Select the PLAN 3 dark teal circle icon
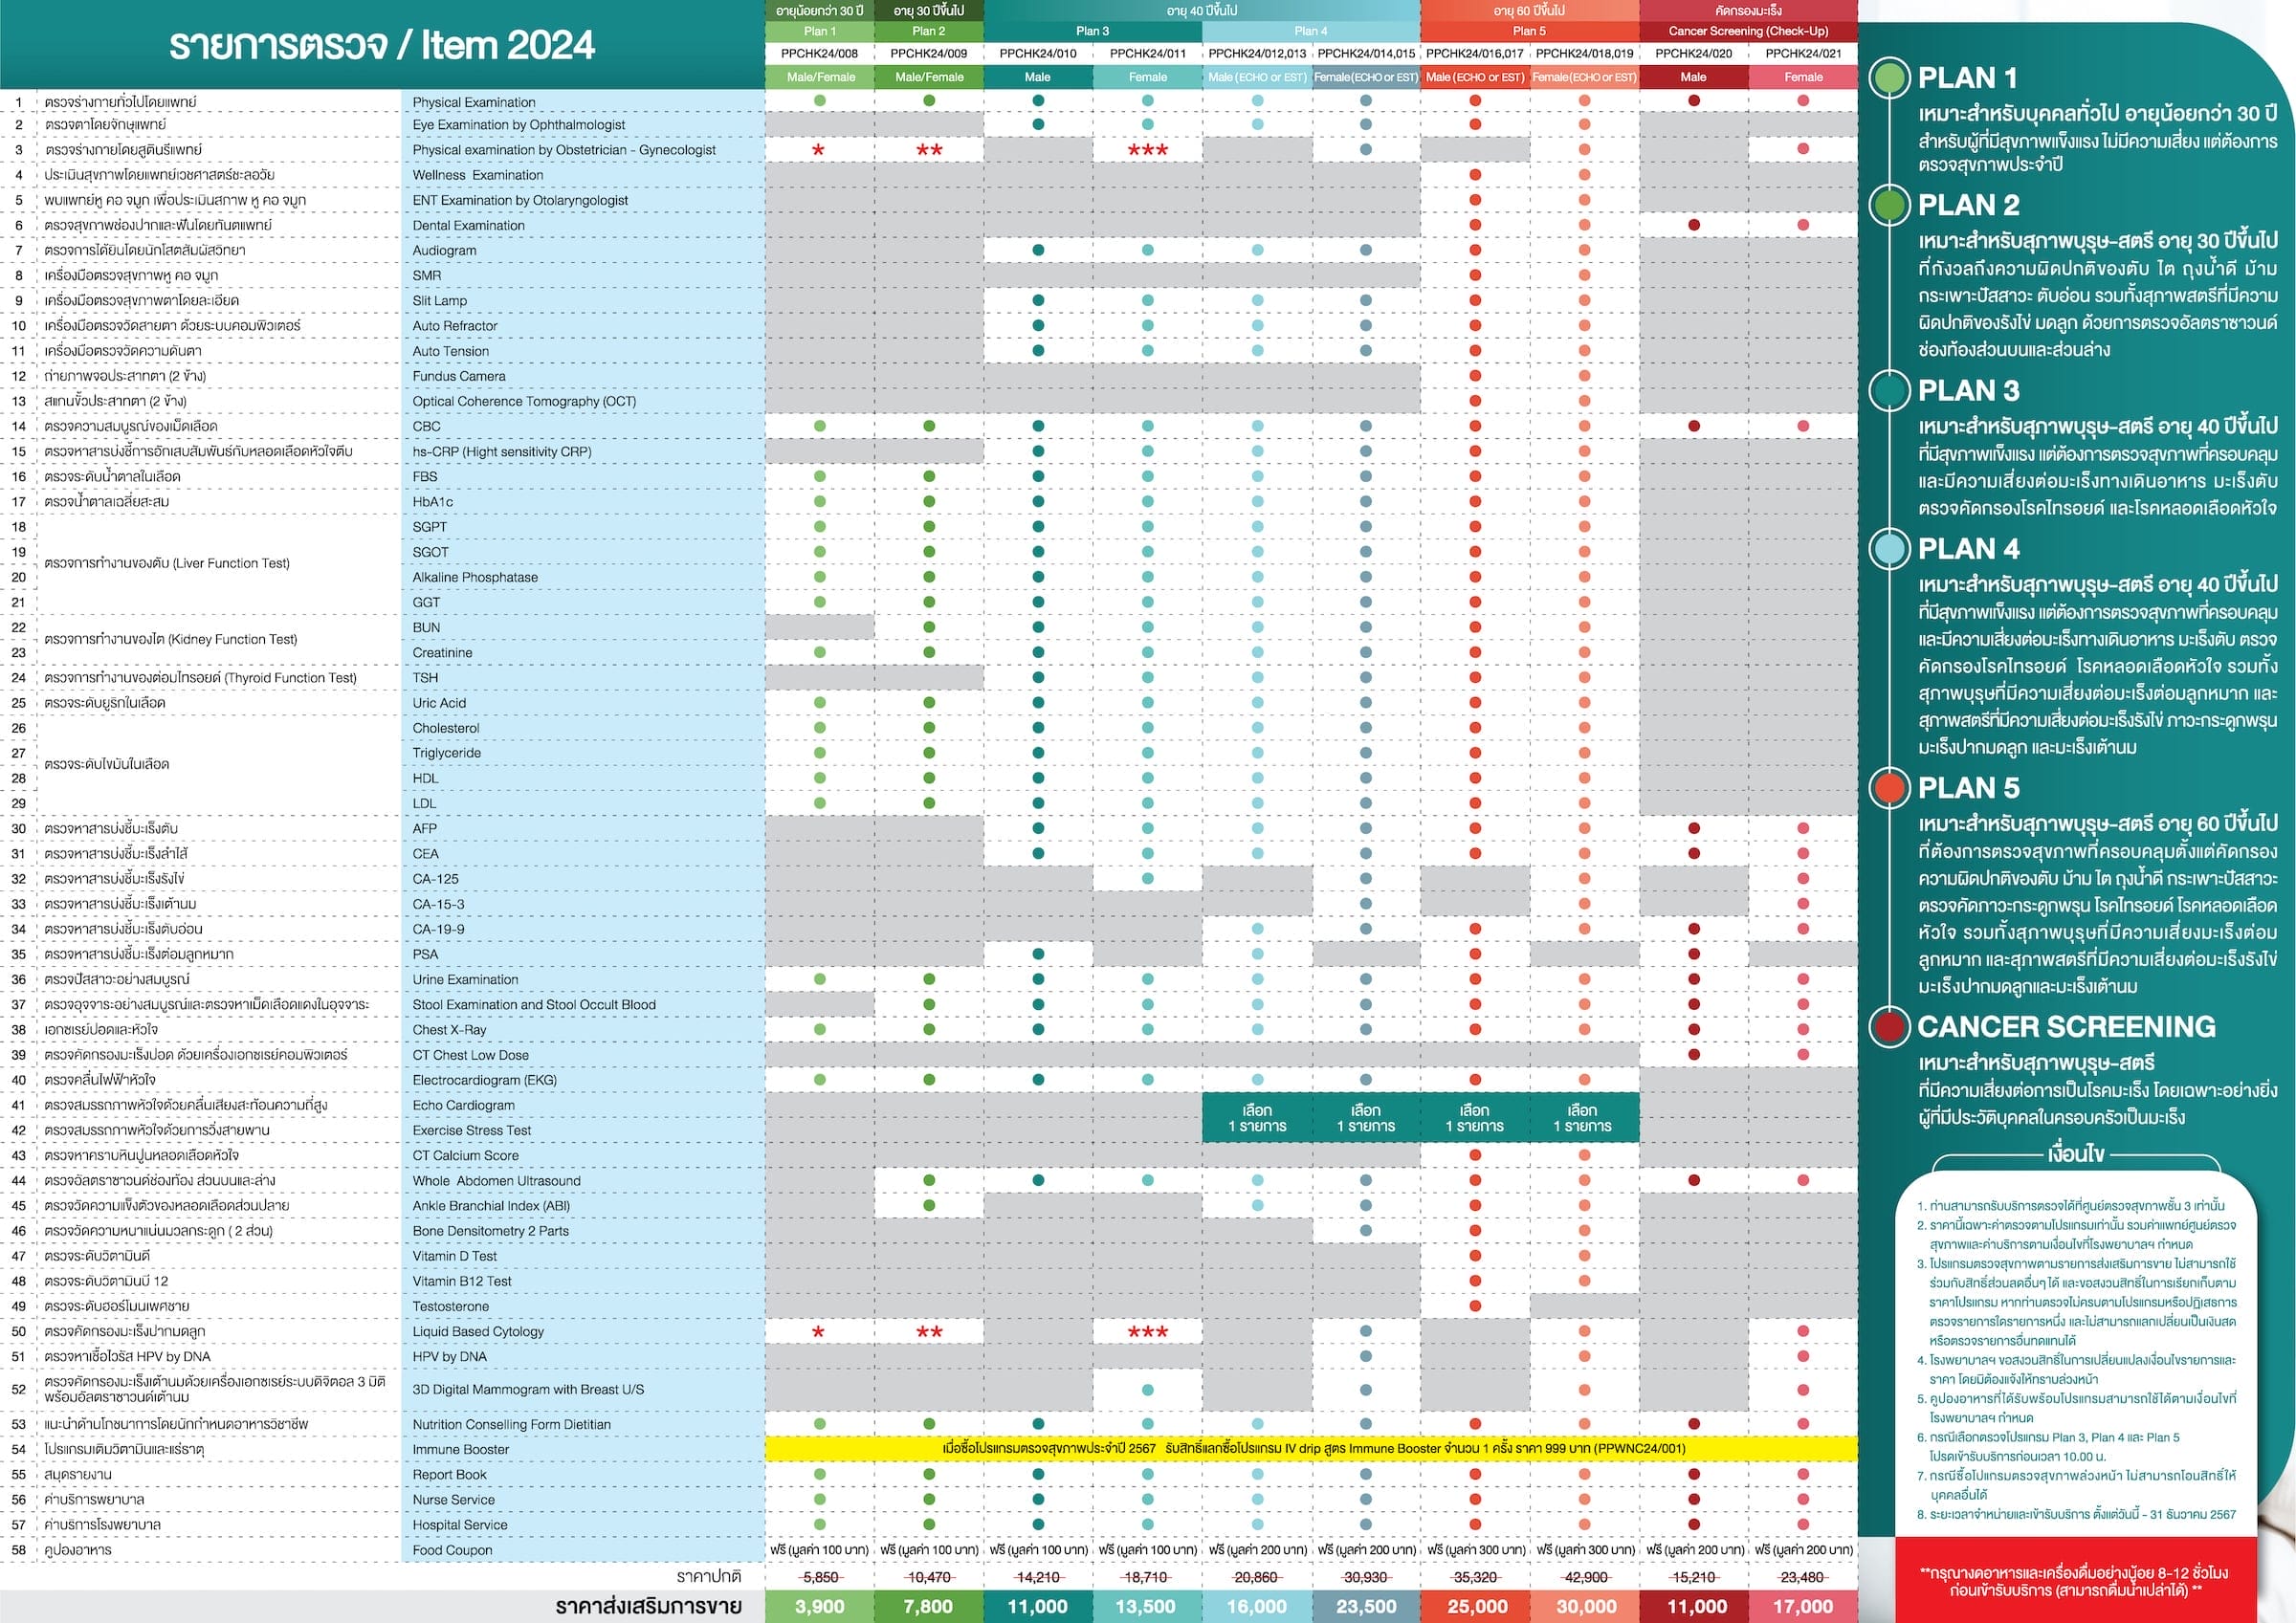 (x=1889, y=390)
